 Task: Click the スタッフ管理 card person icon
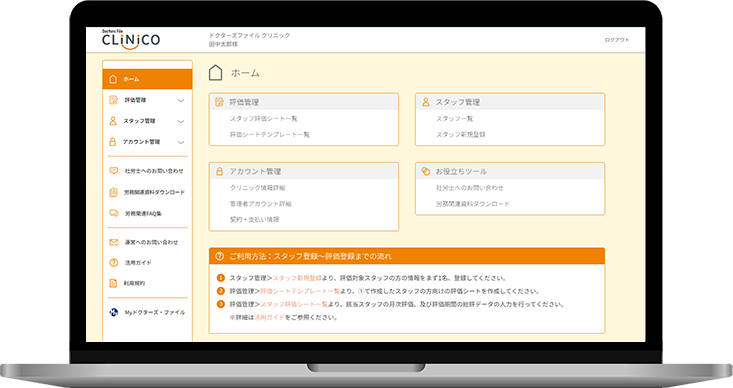tap(425, 102)
